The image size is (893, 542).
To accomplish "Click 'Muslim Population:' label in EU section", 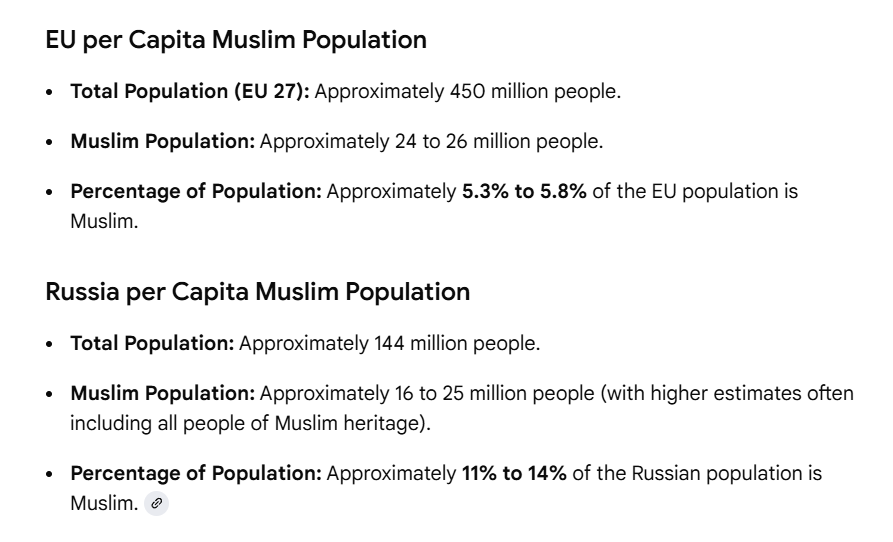I will tap(162, 142).
